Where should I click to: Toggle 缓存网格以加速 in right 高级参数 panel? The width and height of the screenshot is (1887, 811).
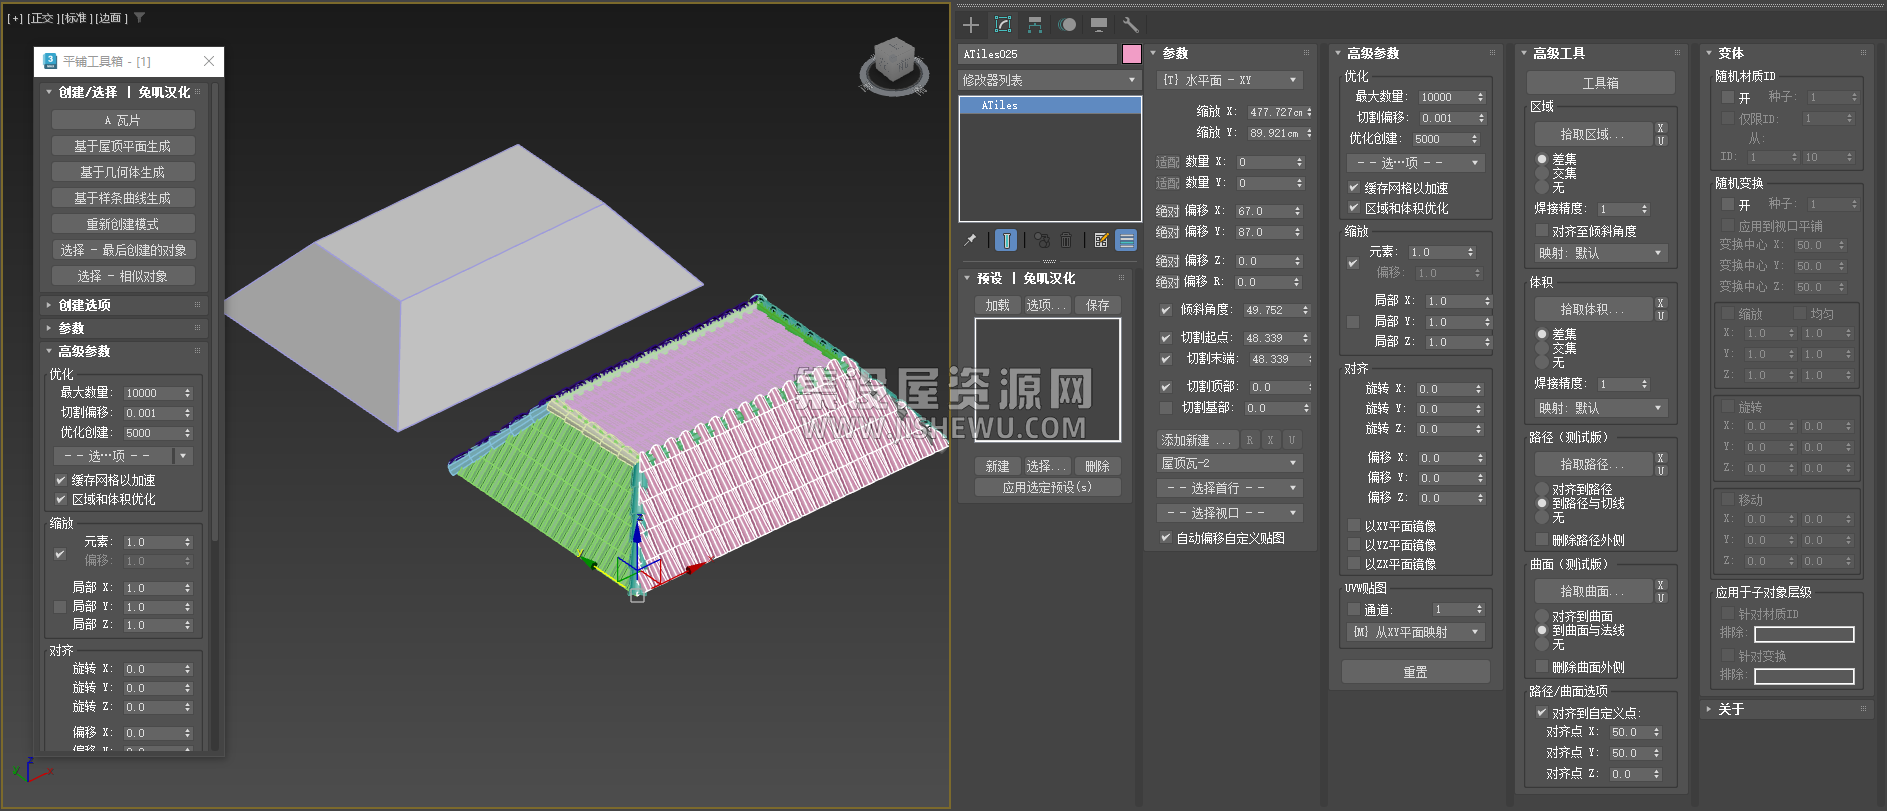[1354, 188]
